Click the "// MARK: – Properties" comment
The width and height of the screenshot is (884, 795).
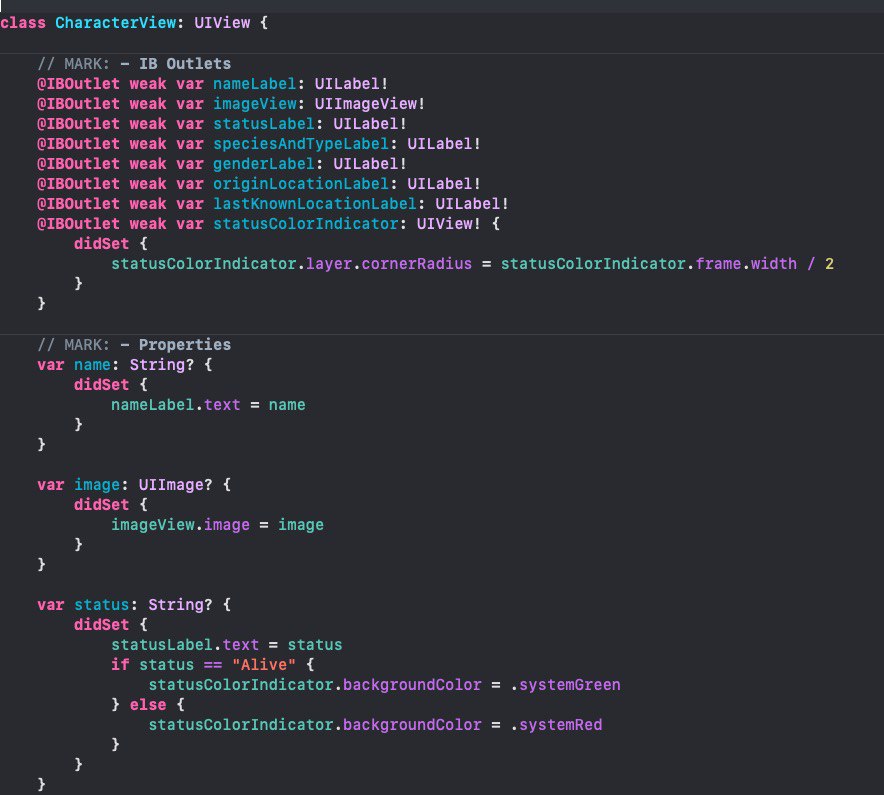click(x=134, y=344)
